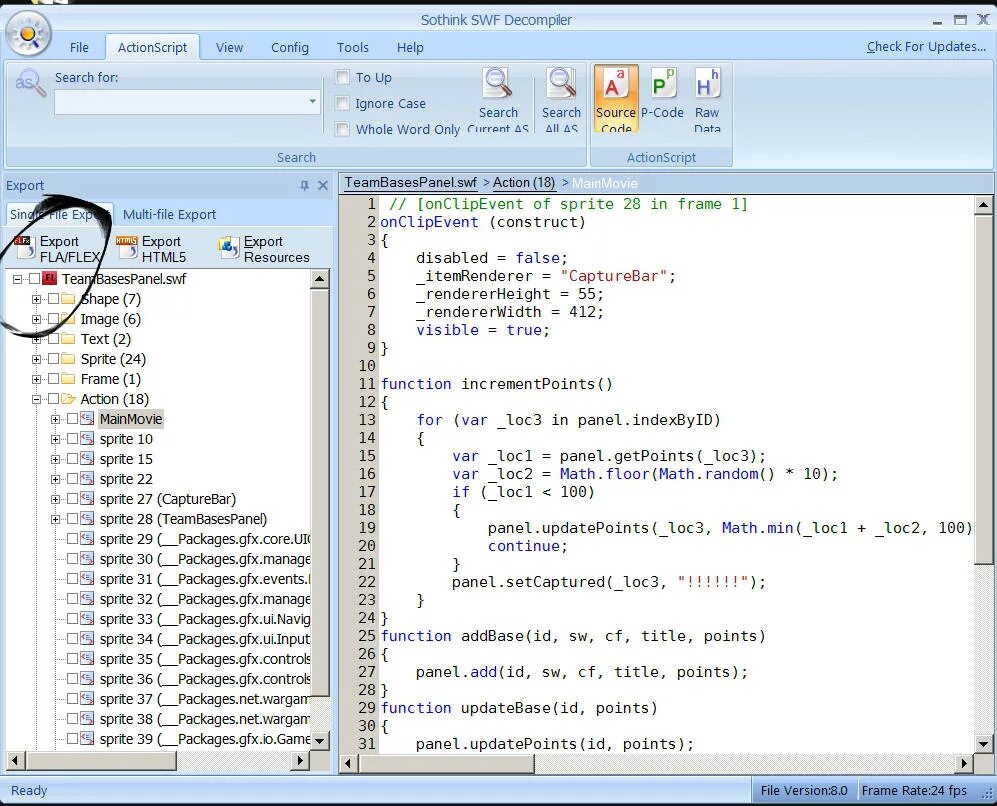This screenshot has width=997, height=806.
Task: Click Export Resources button
Action: coord(264,249)
